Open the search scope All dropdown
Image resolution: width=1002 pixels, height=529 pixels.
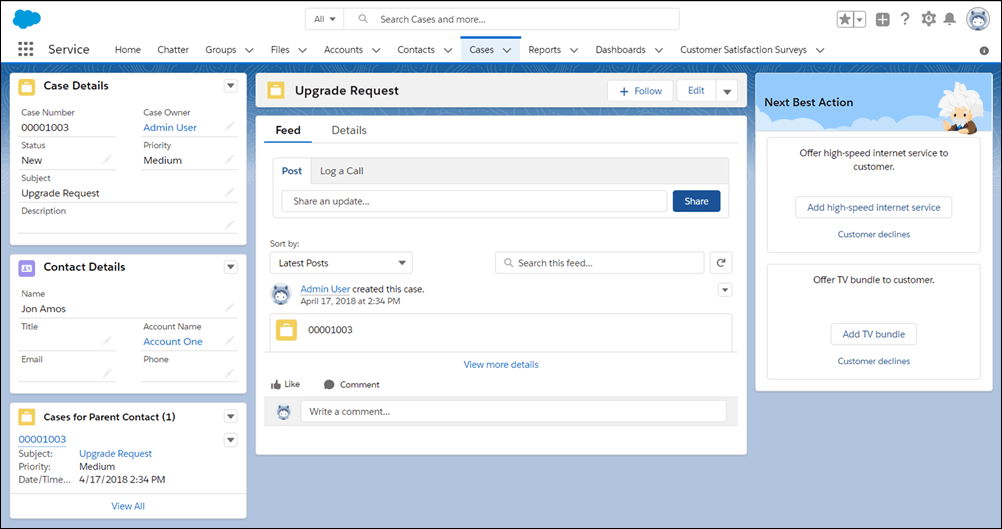(324, 19)
